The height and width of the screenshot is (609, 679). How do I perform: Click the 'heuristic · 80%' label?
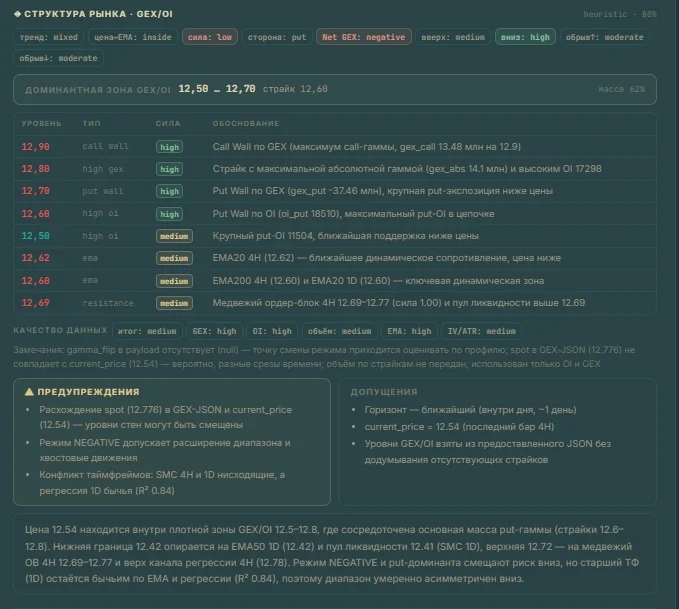pos(620,14)
